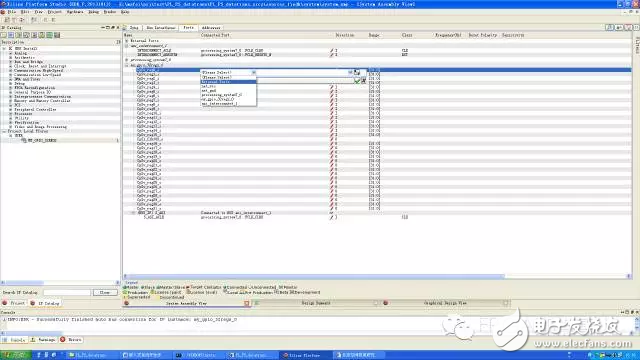Expand External Ports group in ports list
Screen dimensions: 640x360
pos(127,41)
